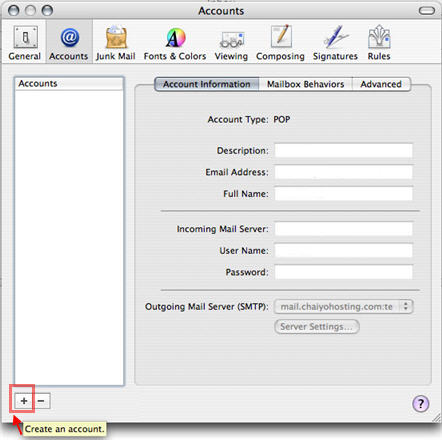Focus the Incoming Mail Server field
The width and height of the screenshot is (442, 440).
click(x=344, y=229)
